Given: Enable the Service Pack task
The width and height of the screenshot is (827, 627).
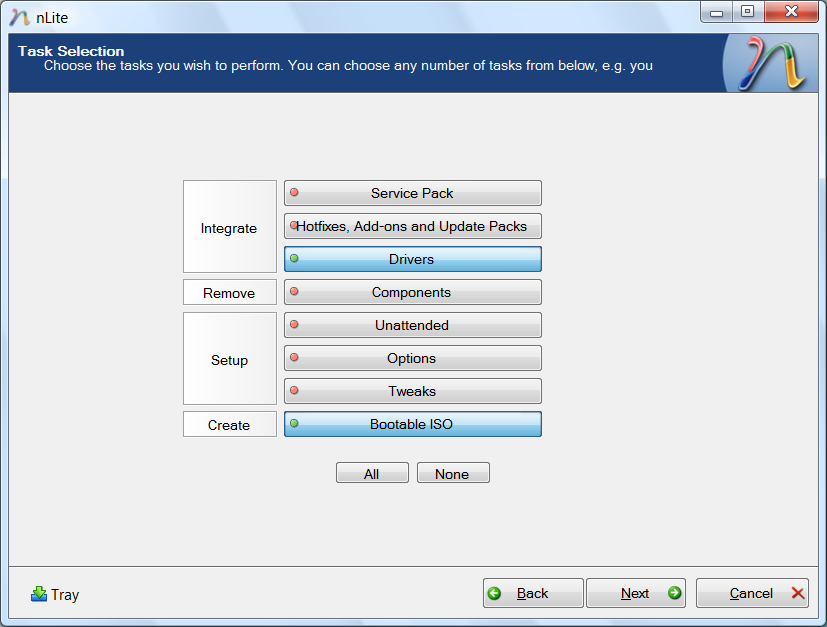Looking at the screenshot, I should [x=412, y=193].
